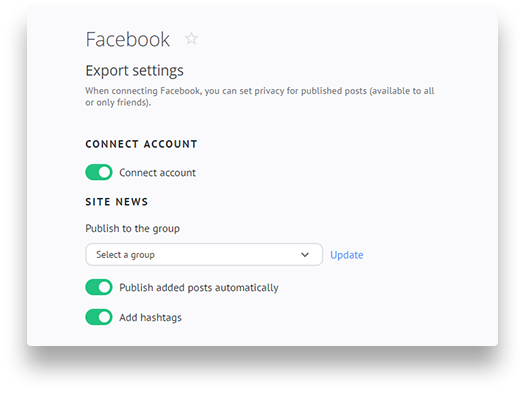This screenshot has width=524, height=395.
Task: Click the chevron arrow in the group selector
Action: [x=304, y=255]
